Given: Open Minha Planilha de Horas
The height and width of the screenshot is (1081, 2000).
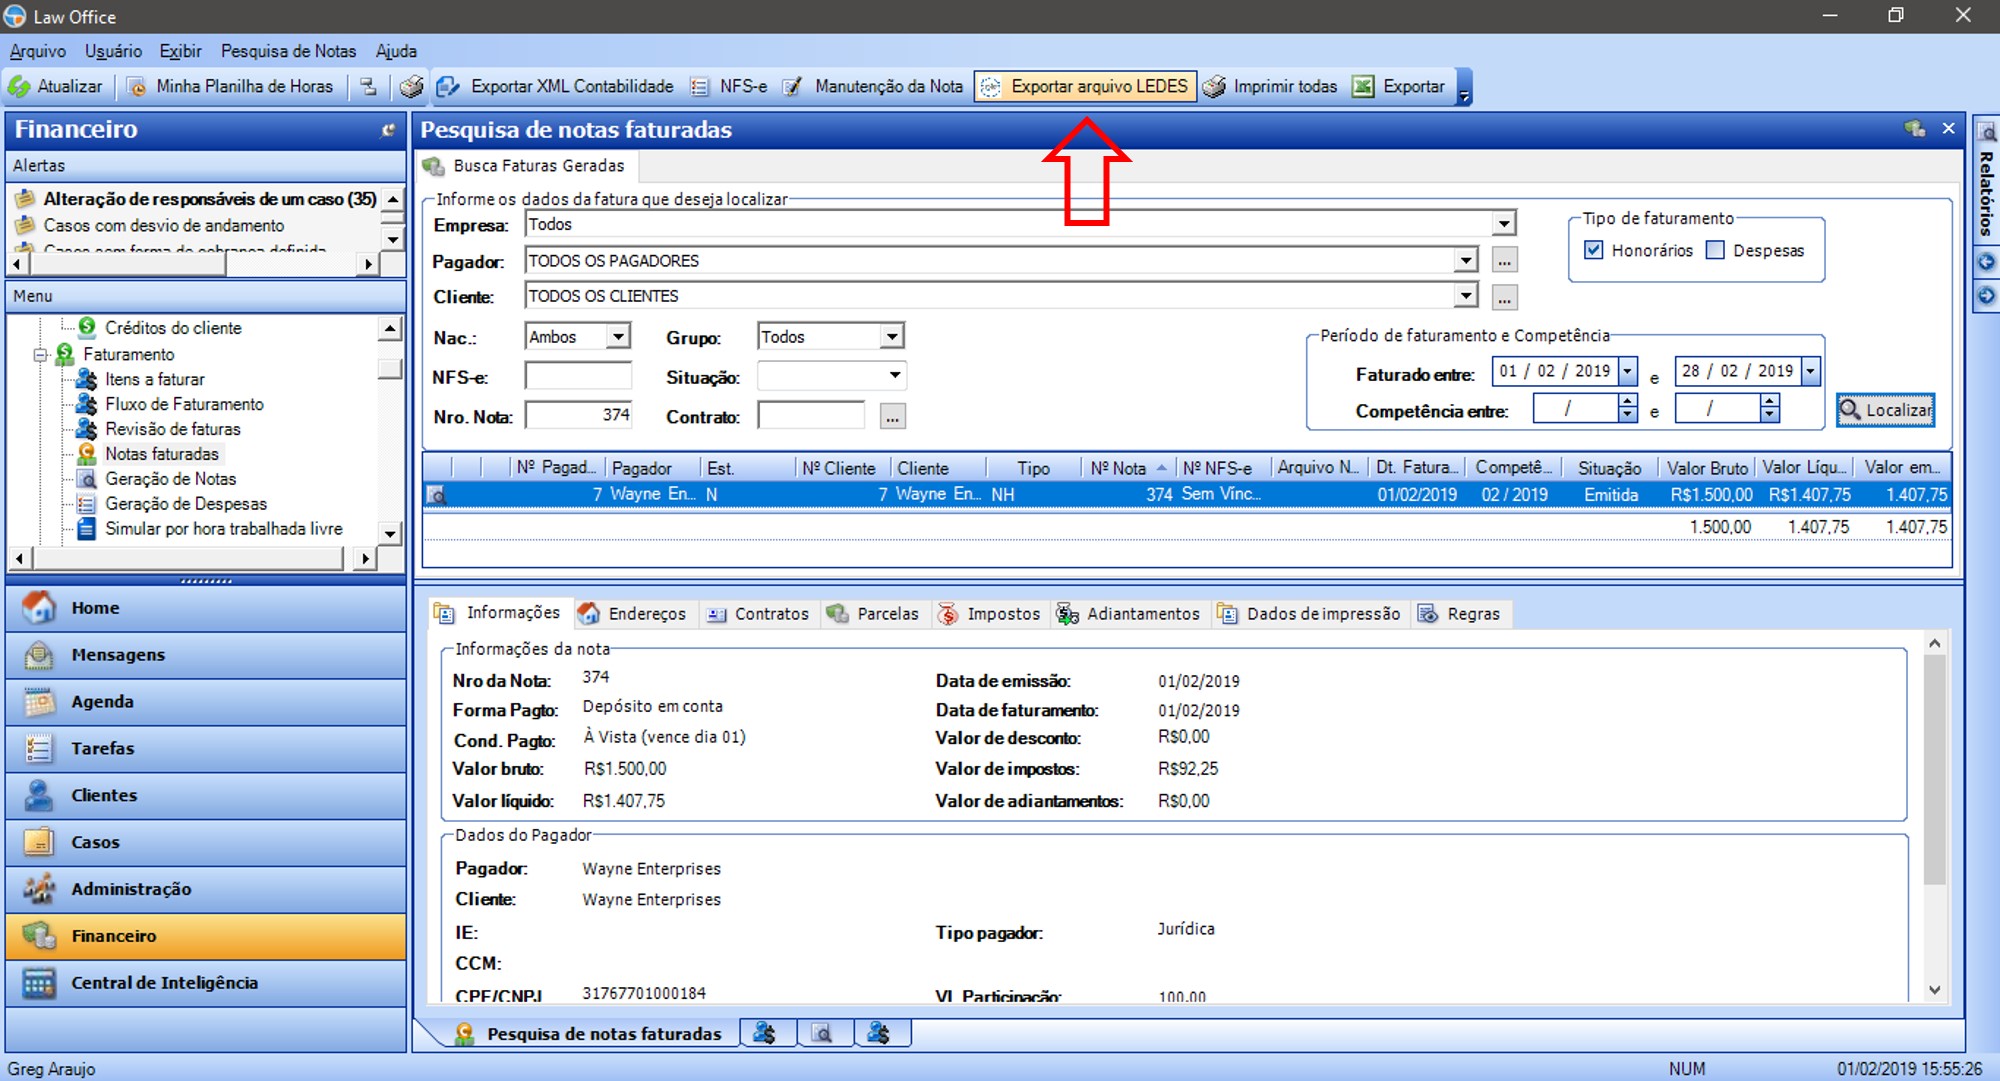Looking at the screenshot, I should (231, 87).
